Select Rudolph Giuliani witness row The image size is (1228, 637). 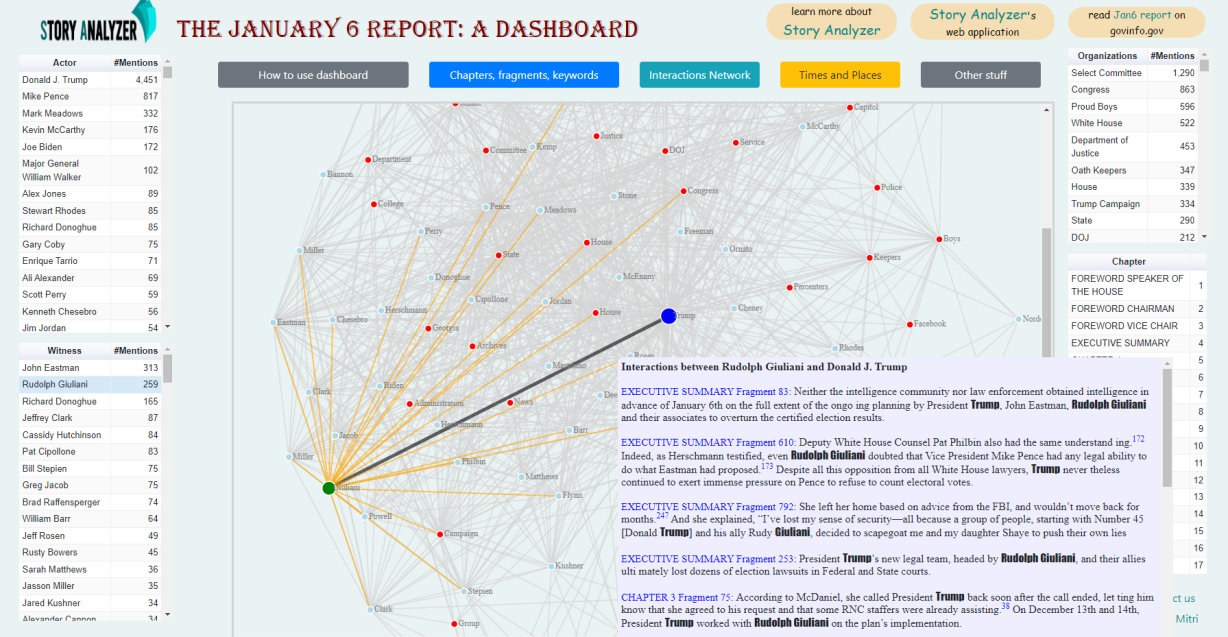[90, 384]
